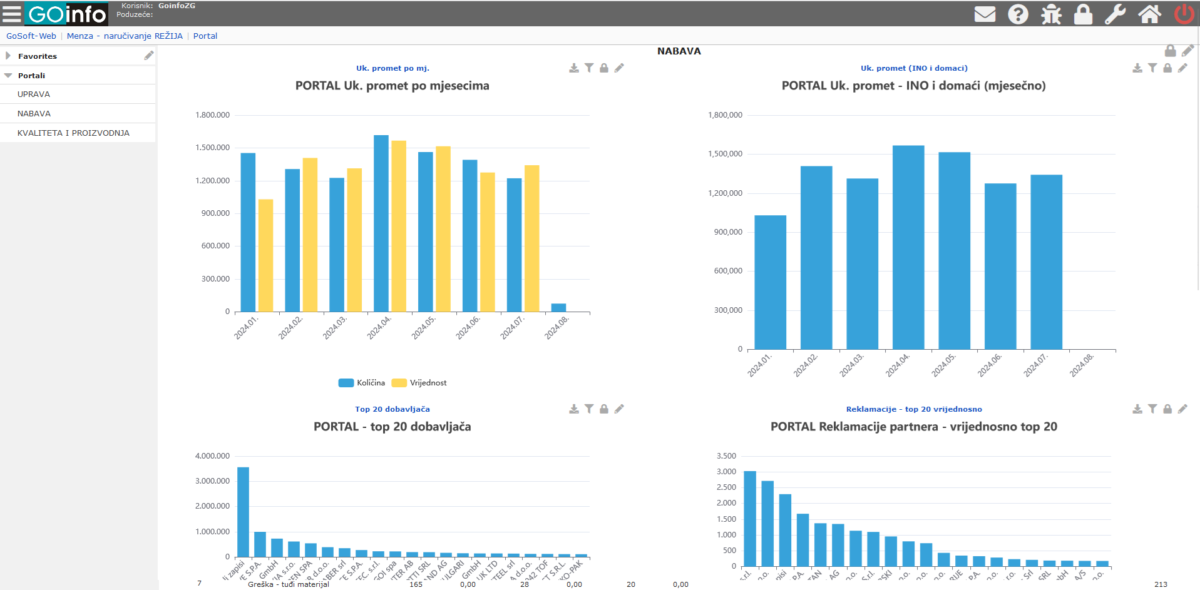This screenshot has height=590, width=1200.
Task: Open the hamburger main menu
Action: tap(11, 14)
